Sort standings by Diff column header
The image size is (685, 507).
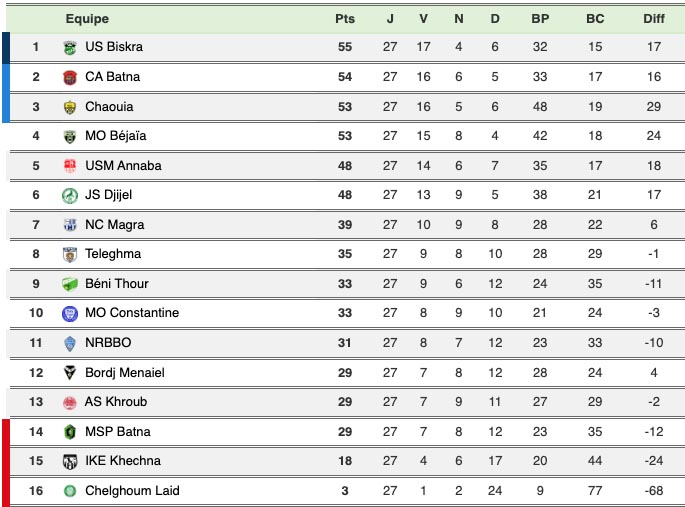coord(654,18)
